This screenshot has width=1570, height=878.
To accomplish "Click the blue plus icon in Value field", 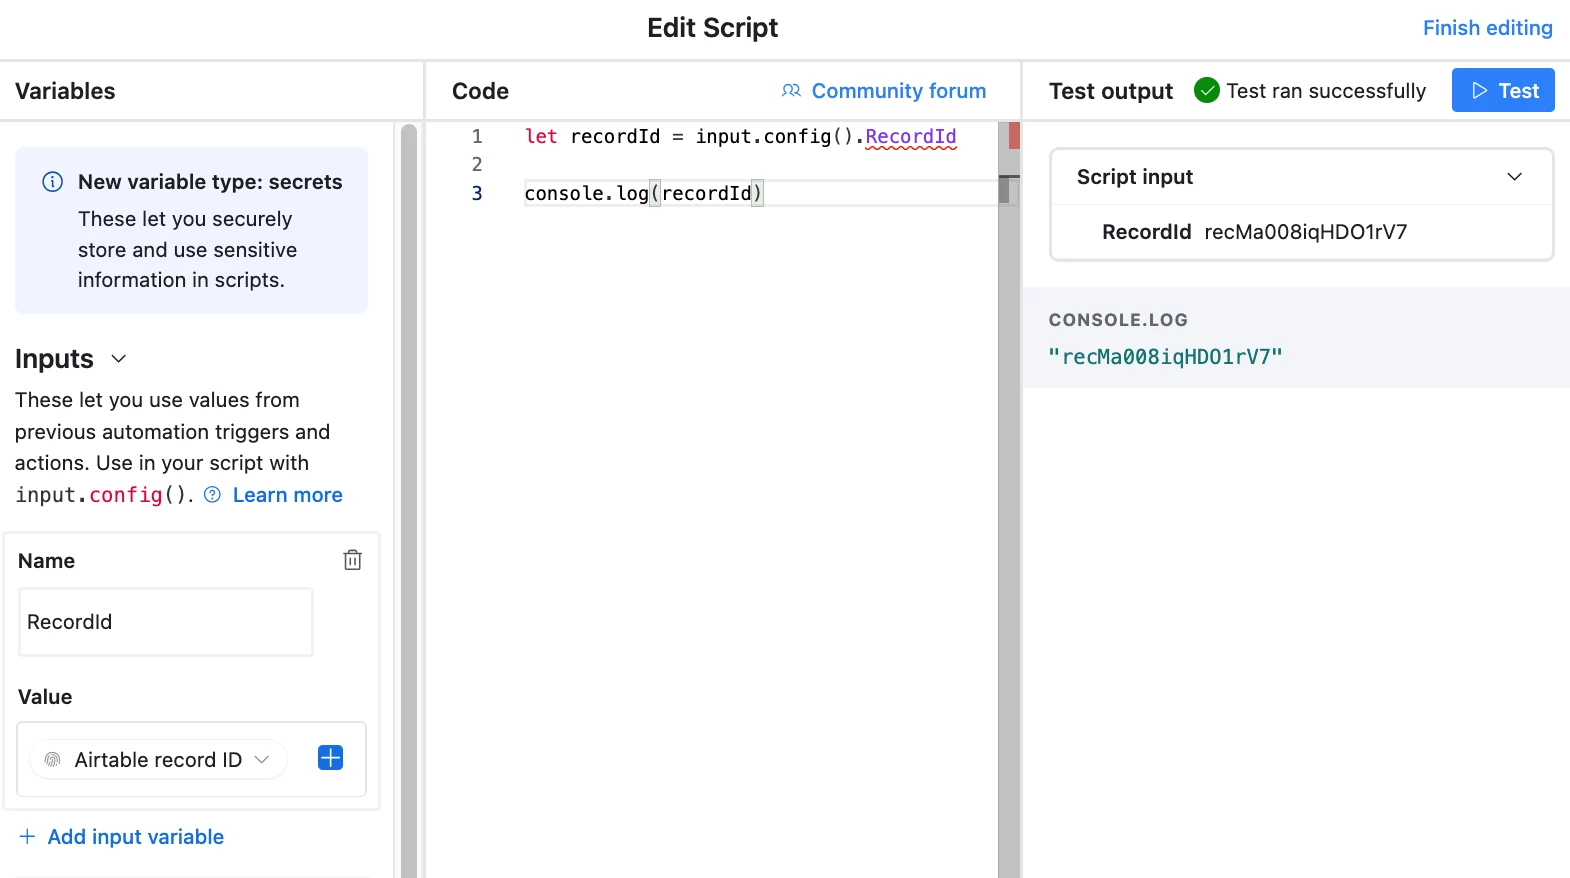I will 330,758.
